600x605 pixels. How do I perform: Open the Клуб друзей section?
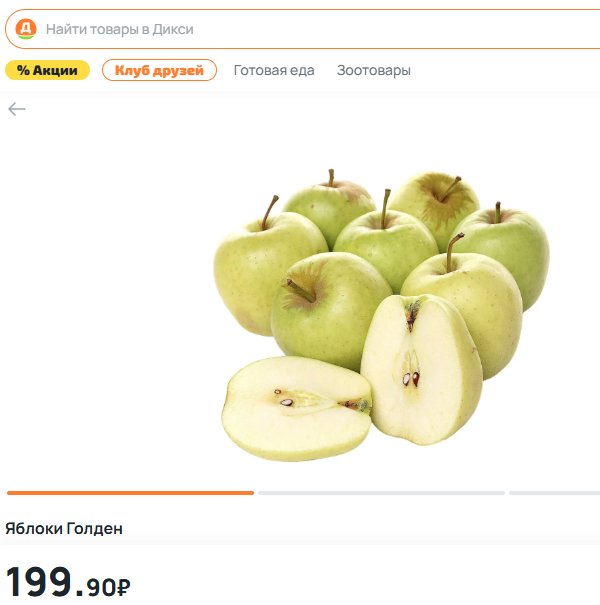coord(159,70)
